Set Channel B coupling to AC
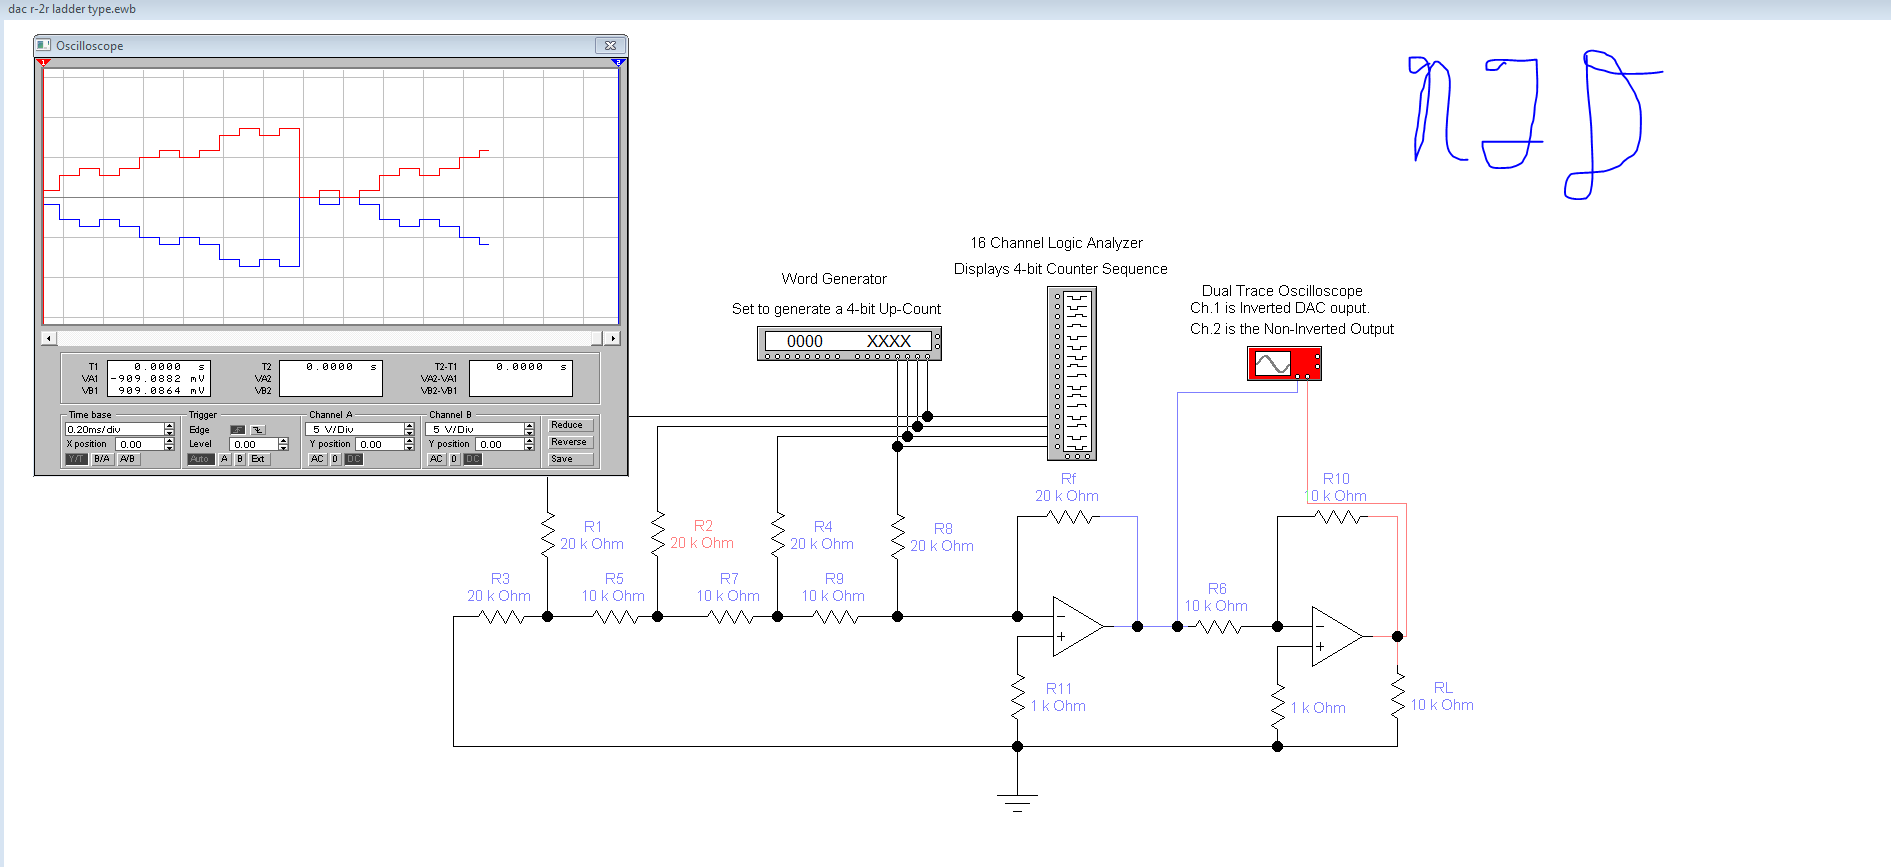Image resolution: width=1891 pixels, height=867 pixels. 436,459
